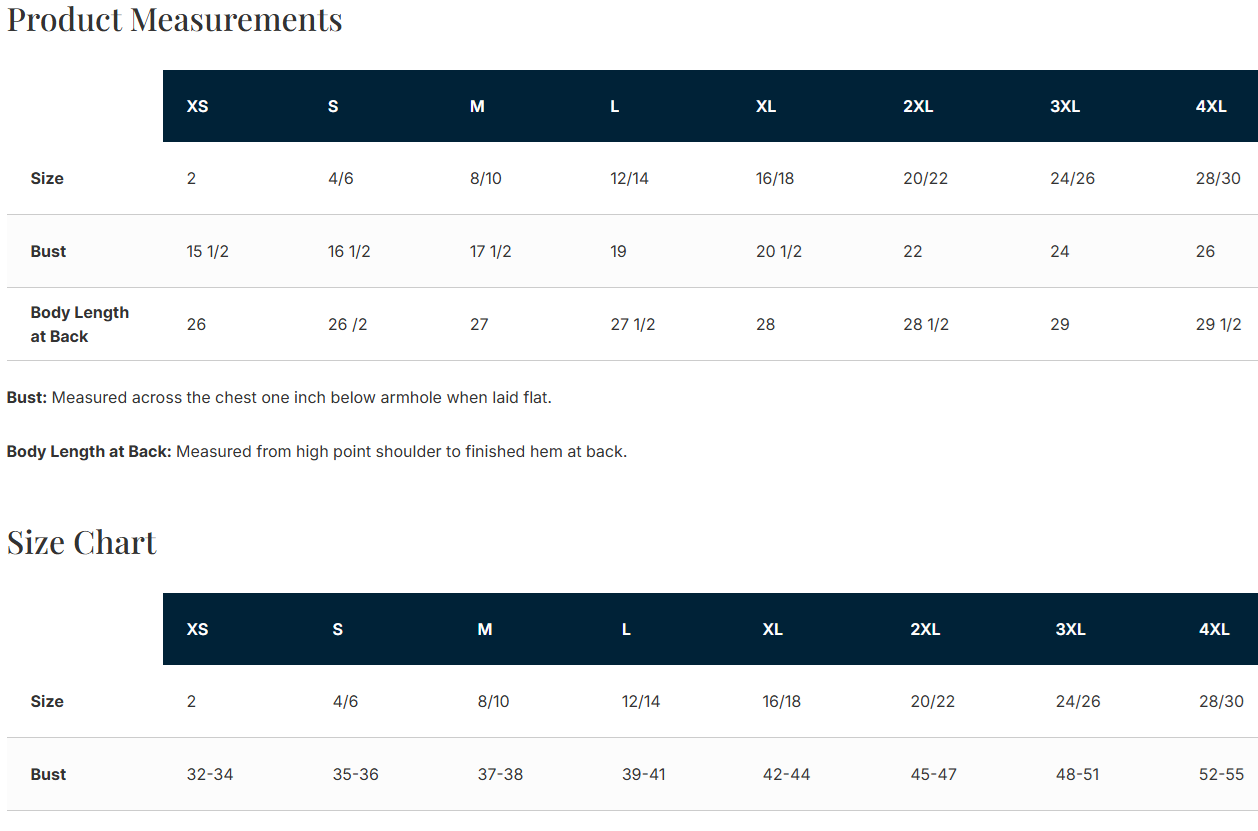Select the bust range 42-44 cell

click(x=787, y=774)
